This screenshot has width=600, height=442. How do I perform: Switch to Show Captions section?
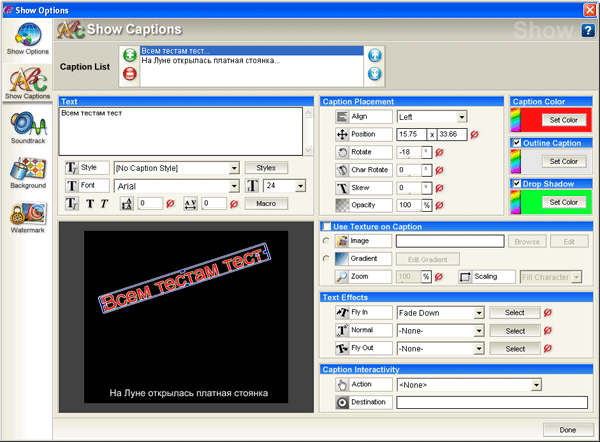coord(28,83)
